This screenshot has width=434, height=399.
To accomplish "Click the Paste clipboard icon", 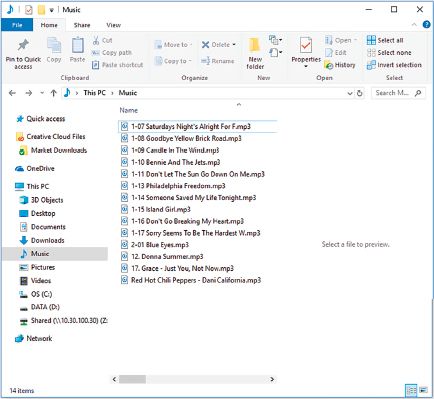I will (77, 45).
